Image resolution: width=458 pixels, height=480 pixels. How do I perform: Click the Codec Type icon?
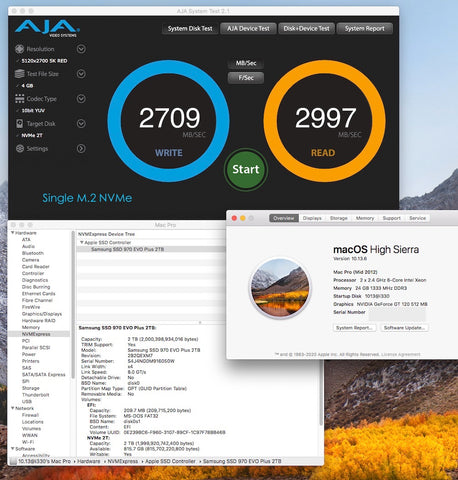point(19,99)
